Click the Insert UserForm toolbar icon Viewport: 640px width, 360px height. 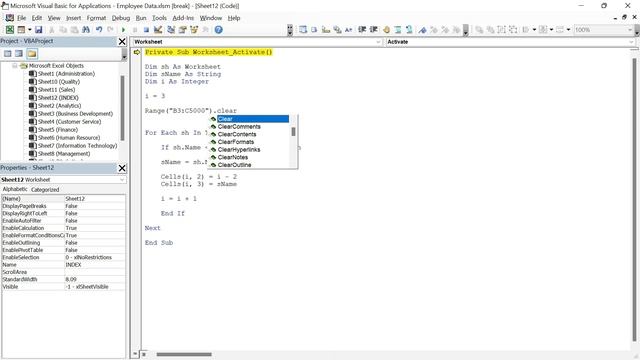[21, 29]
